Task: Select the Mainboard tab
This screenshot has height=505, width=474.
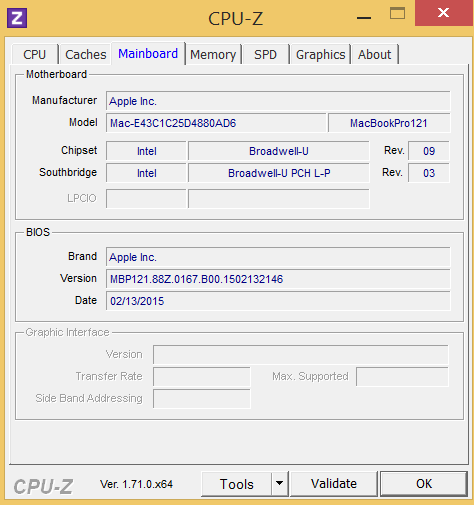Action: tap(148, 53)
